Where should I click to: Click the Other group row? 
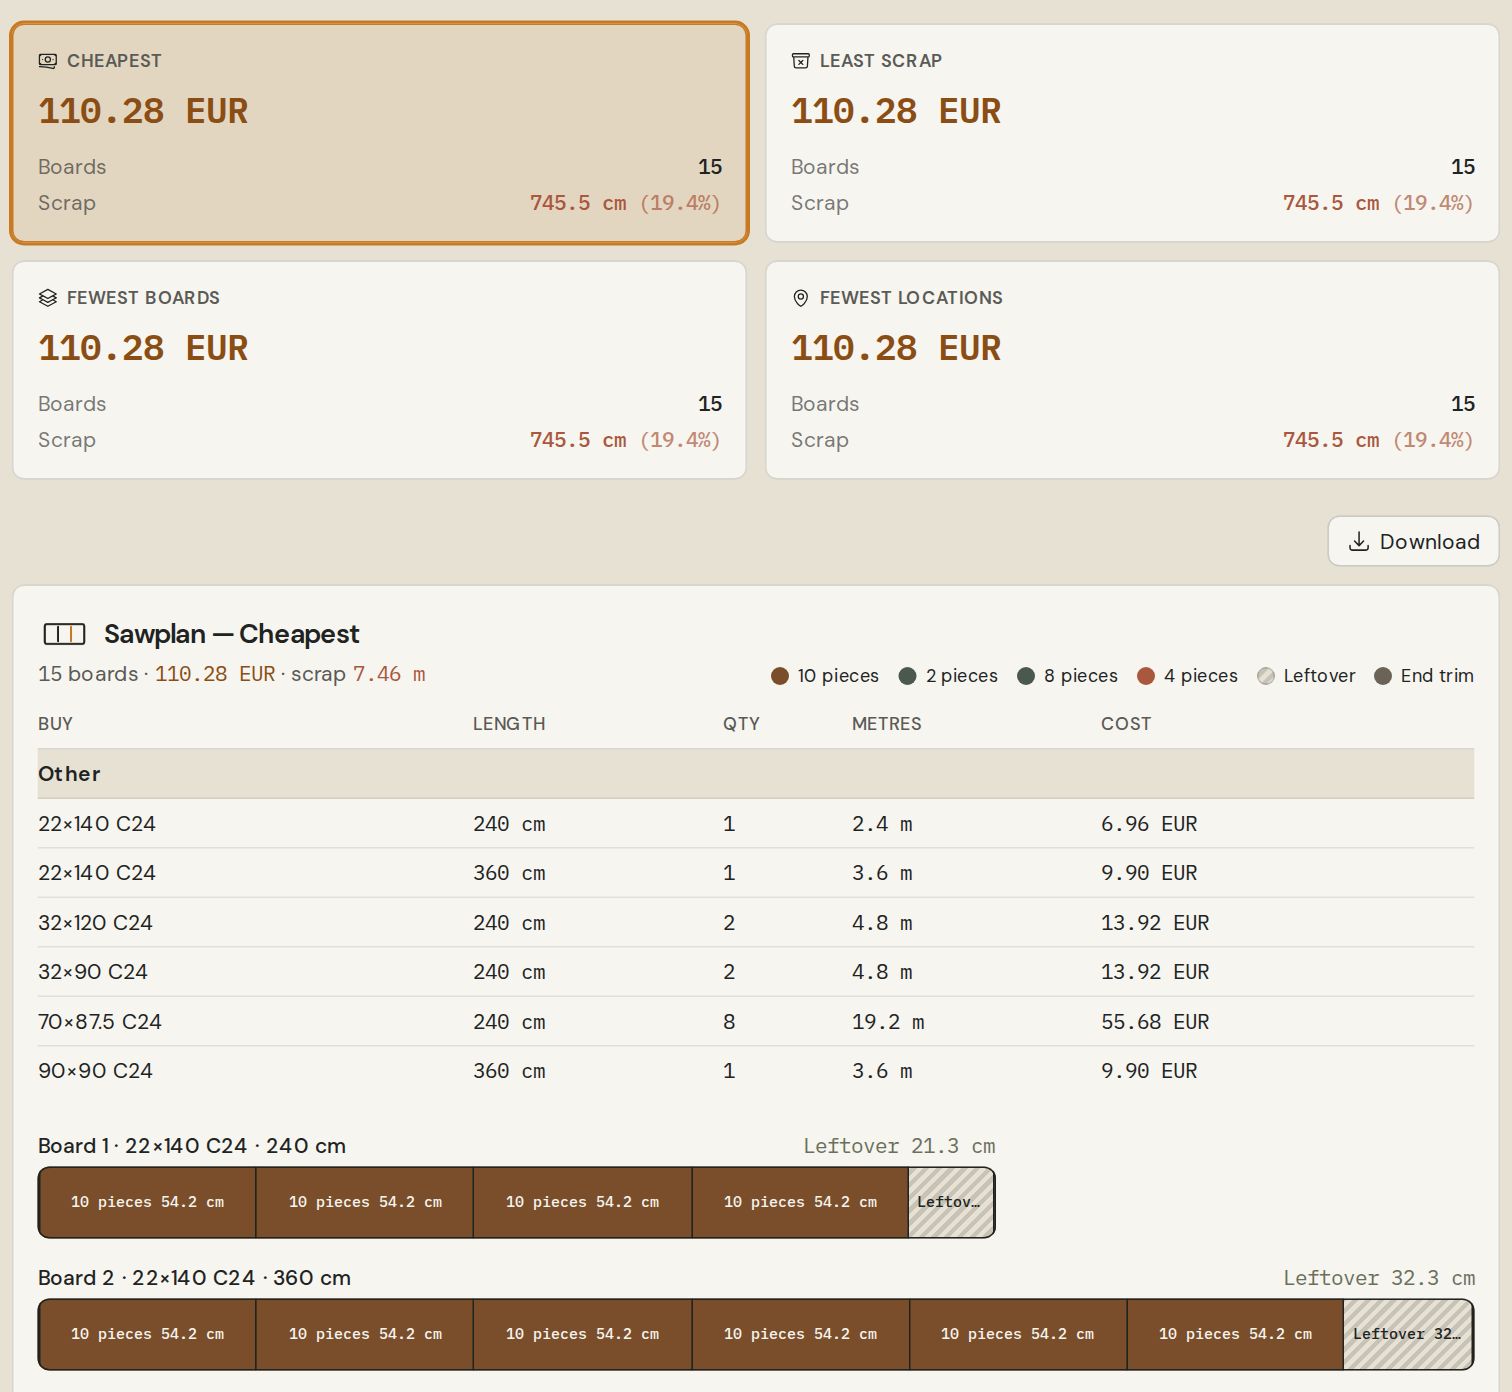(x=756, y=774)
